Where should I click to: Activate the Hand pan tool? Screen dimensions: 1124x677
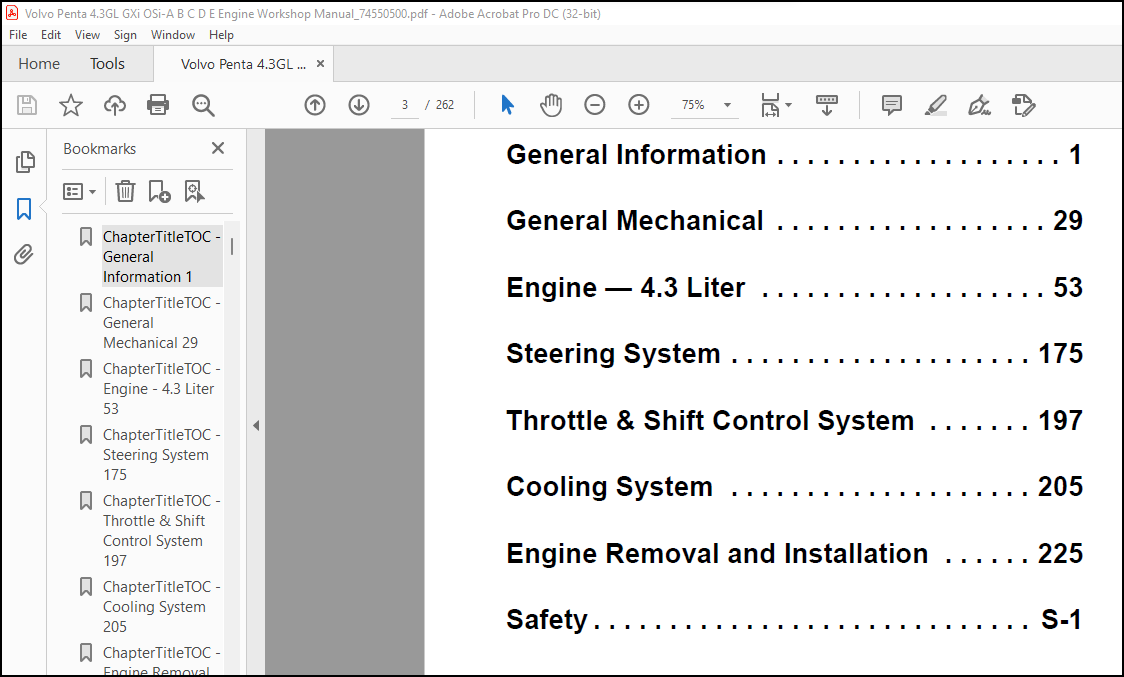coord(551,105)
